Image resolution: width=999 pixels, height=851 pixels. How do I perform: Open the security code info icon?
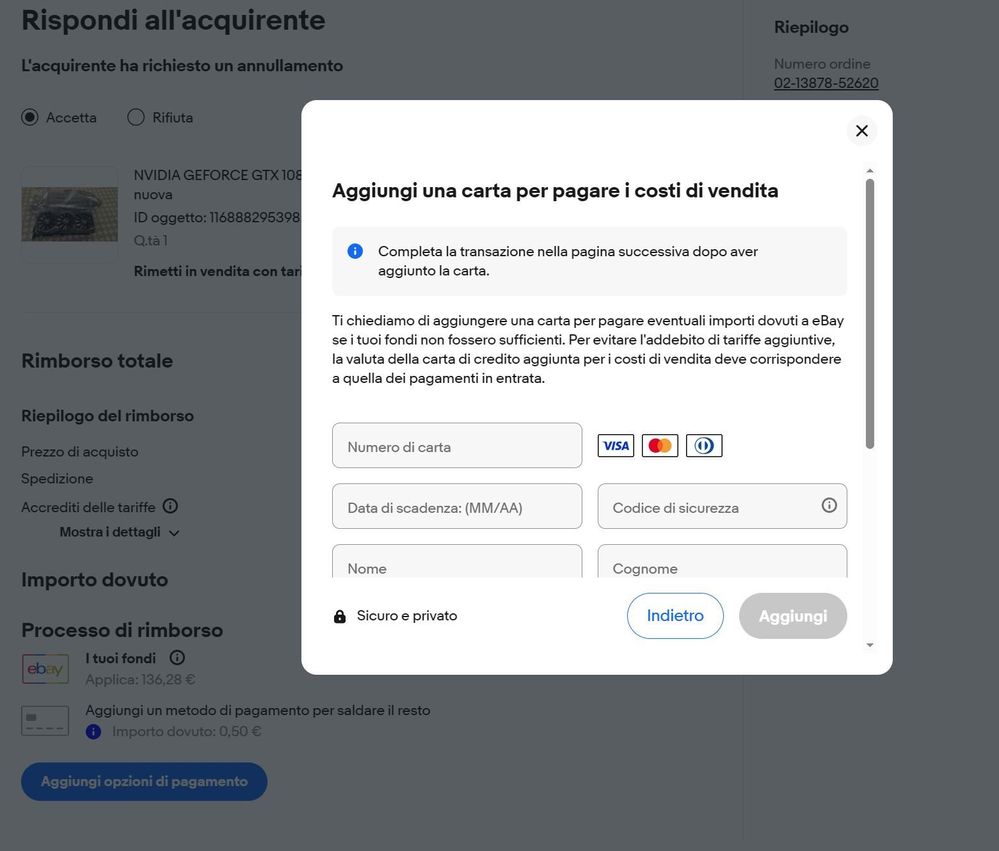point(828,505)
